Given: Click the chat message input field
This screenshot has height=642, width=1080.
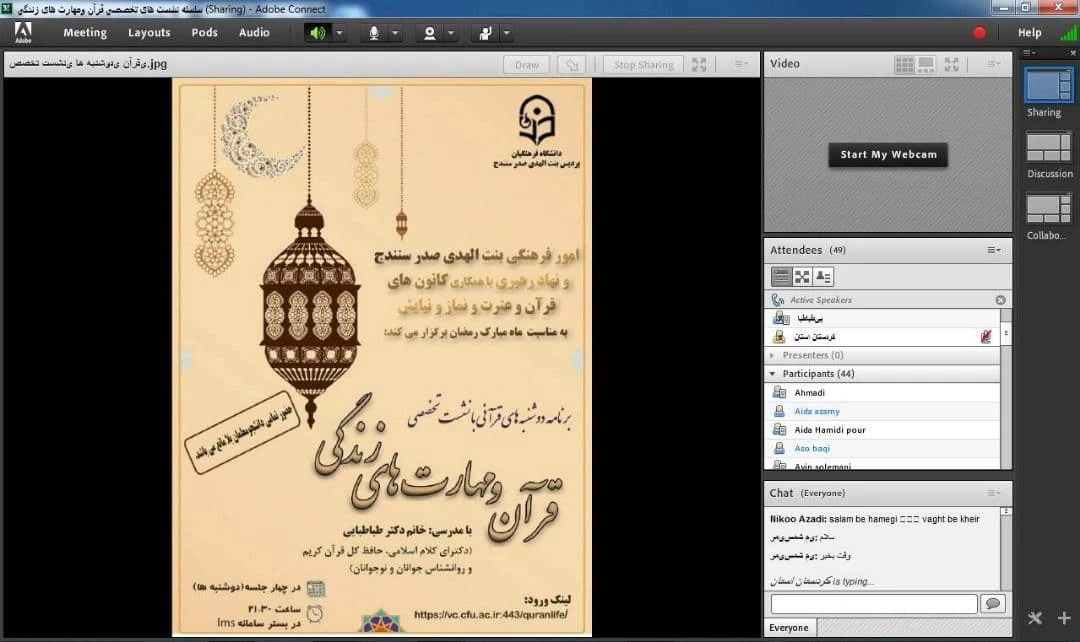Looking at the screenshot, I should pyautogui.click(x=873, y=604).
